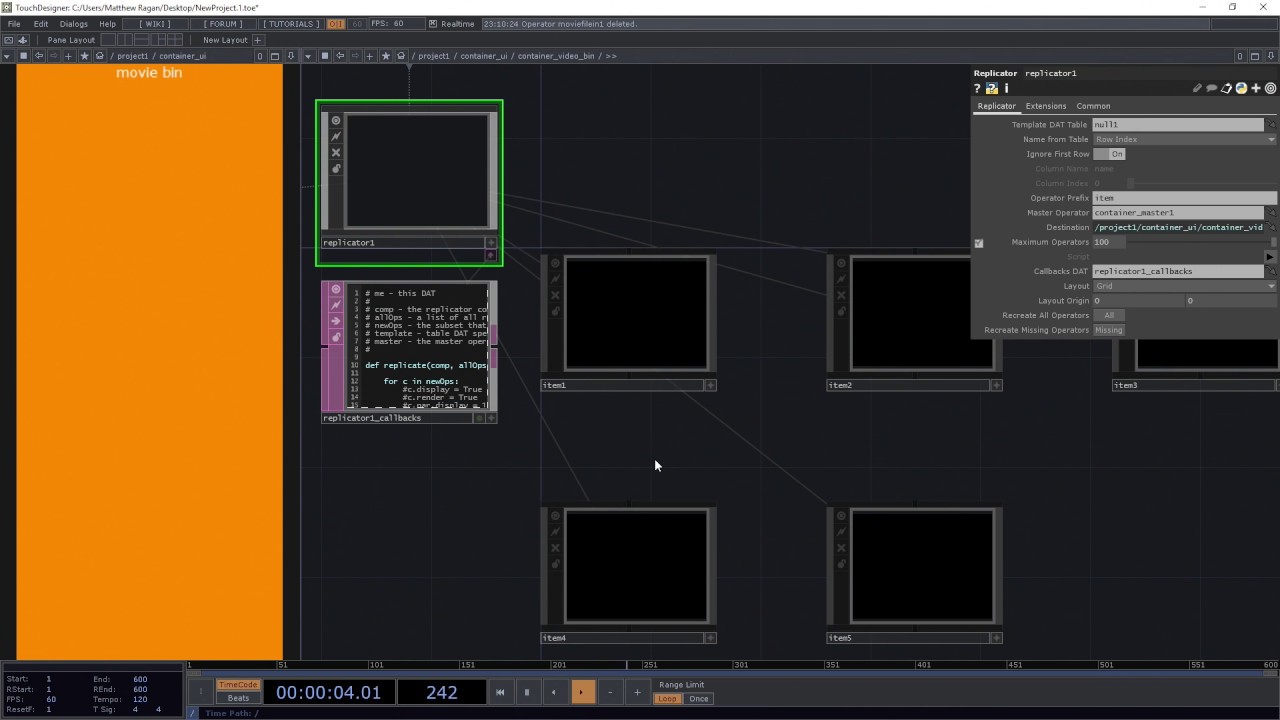Expand path arrows '>>' in right pane
This screenshot has height=720, width=1280.
coord(611,56)
